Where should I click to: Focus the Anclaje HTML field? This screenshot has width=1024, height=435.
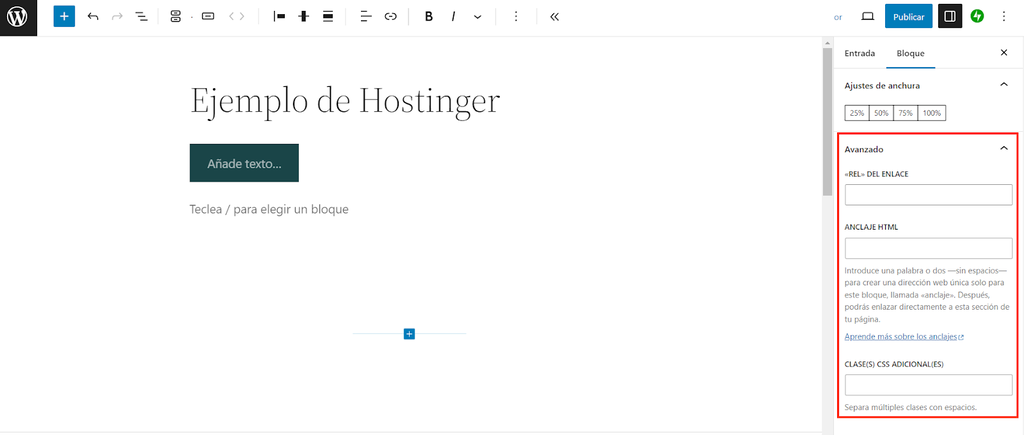coord(929,248)
